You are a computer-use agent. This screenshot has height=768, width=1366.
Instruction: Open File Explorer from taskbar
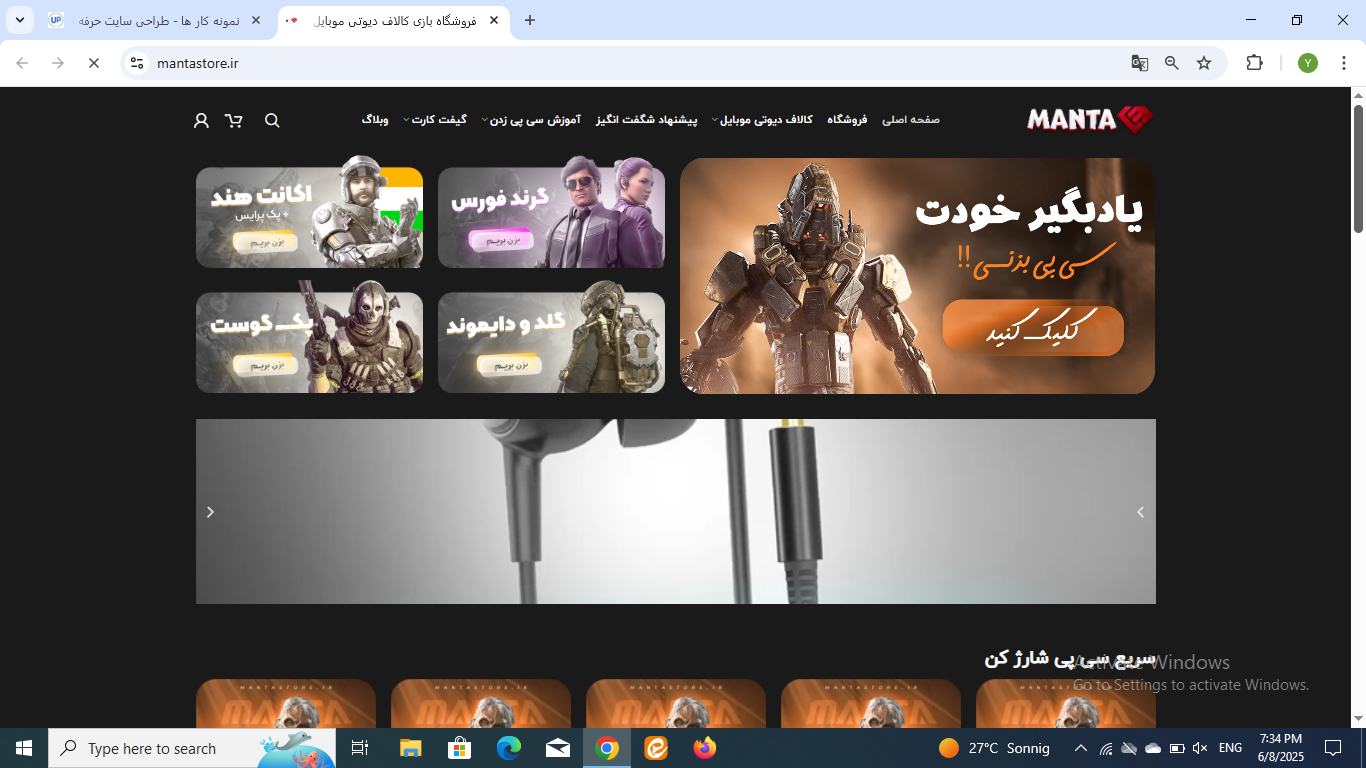411,748
